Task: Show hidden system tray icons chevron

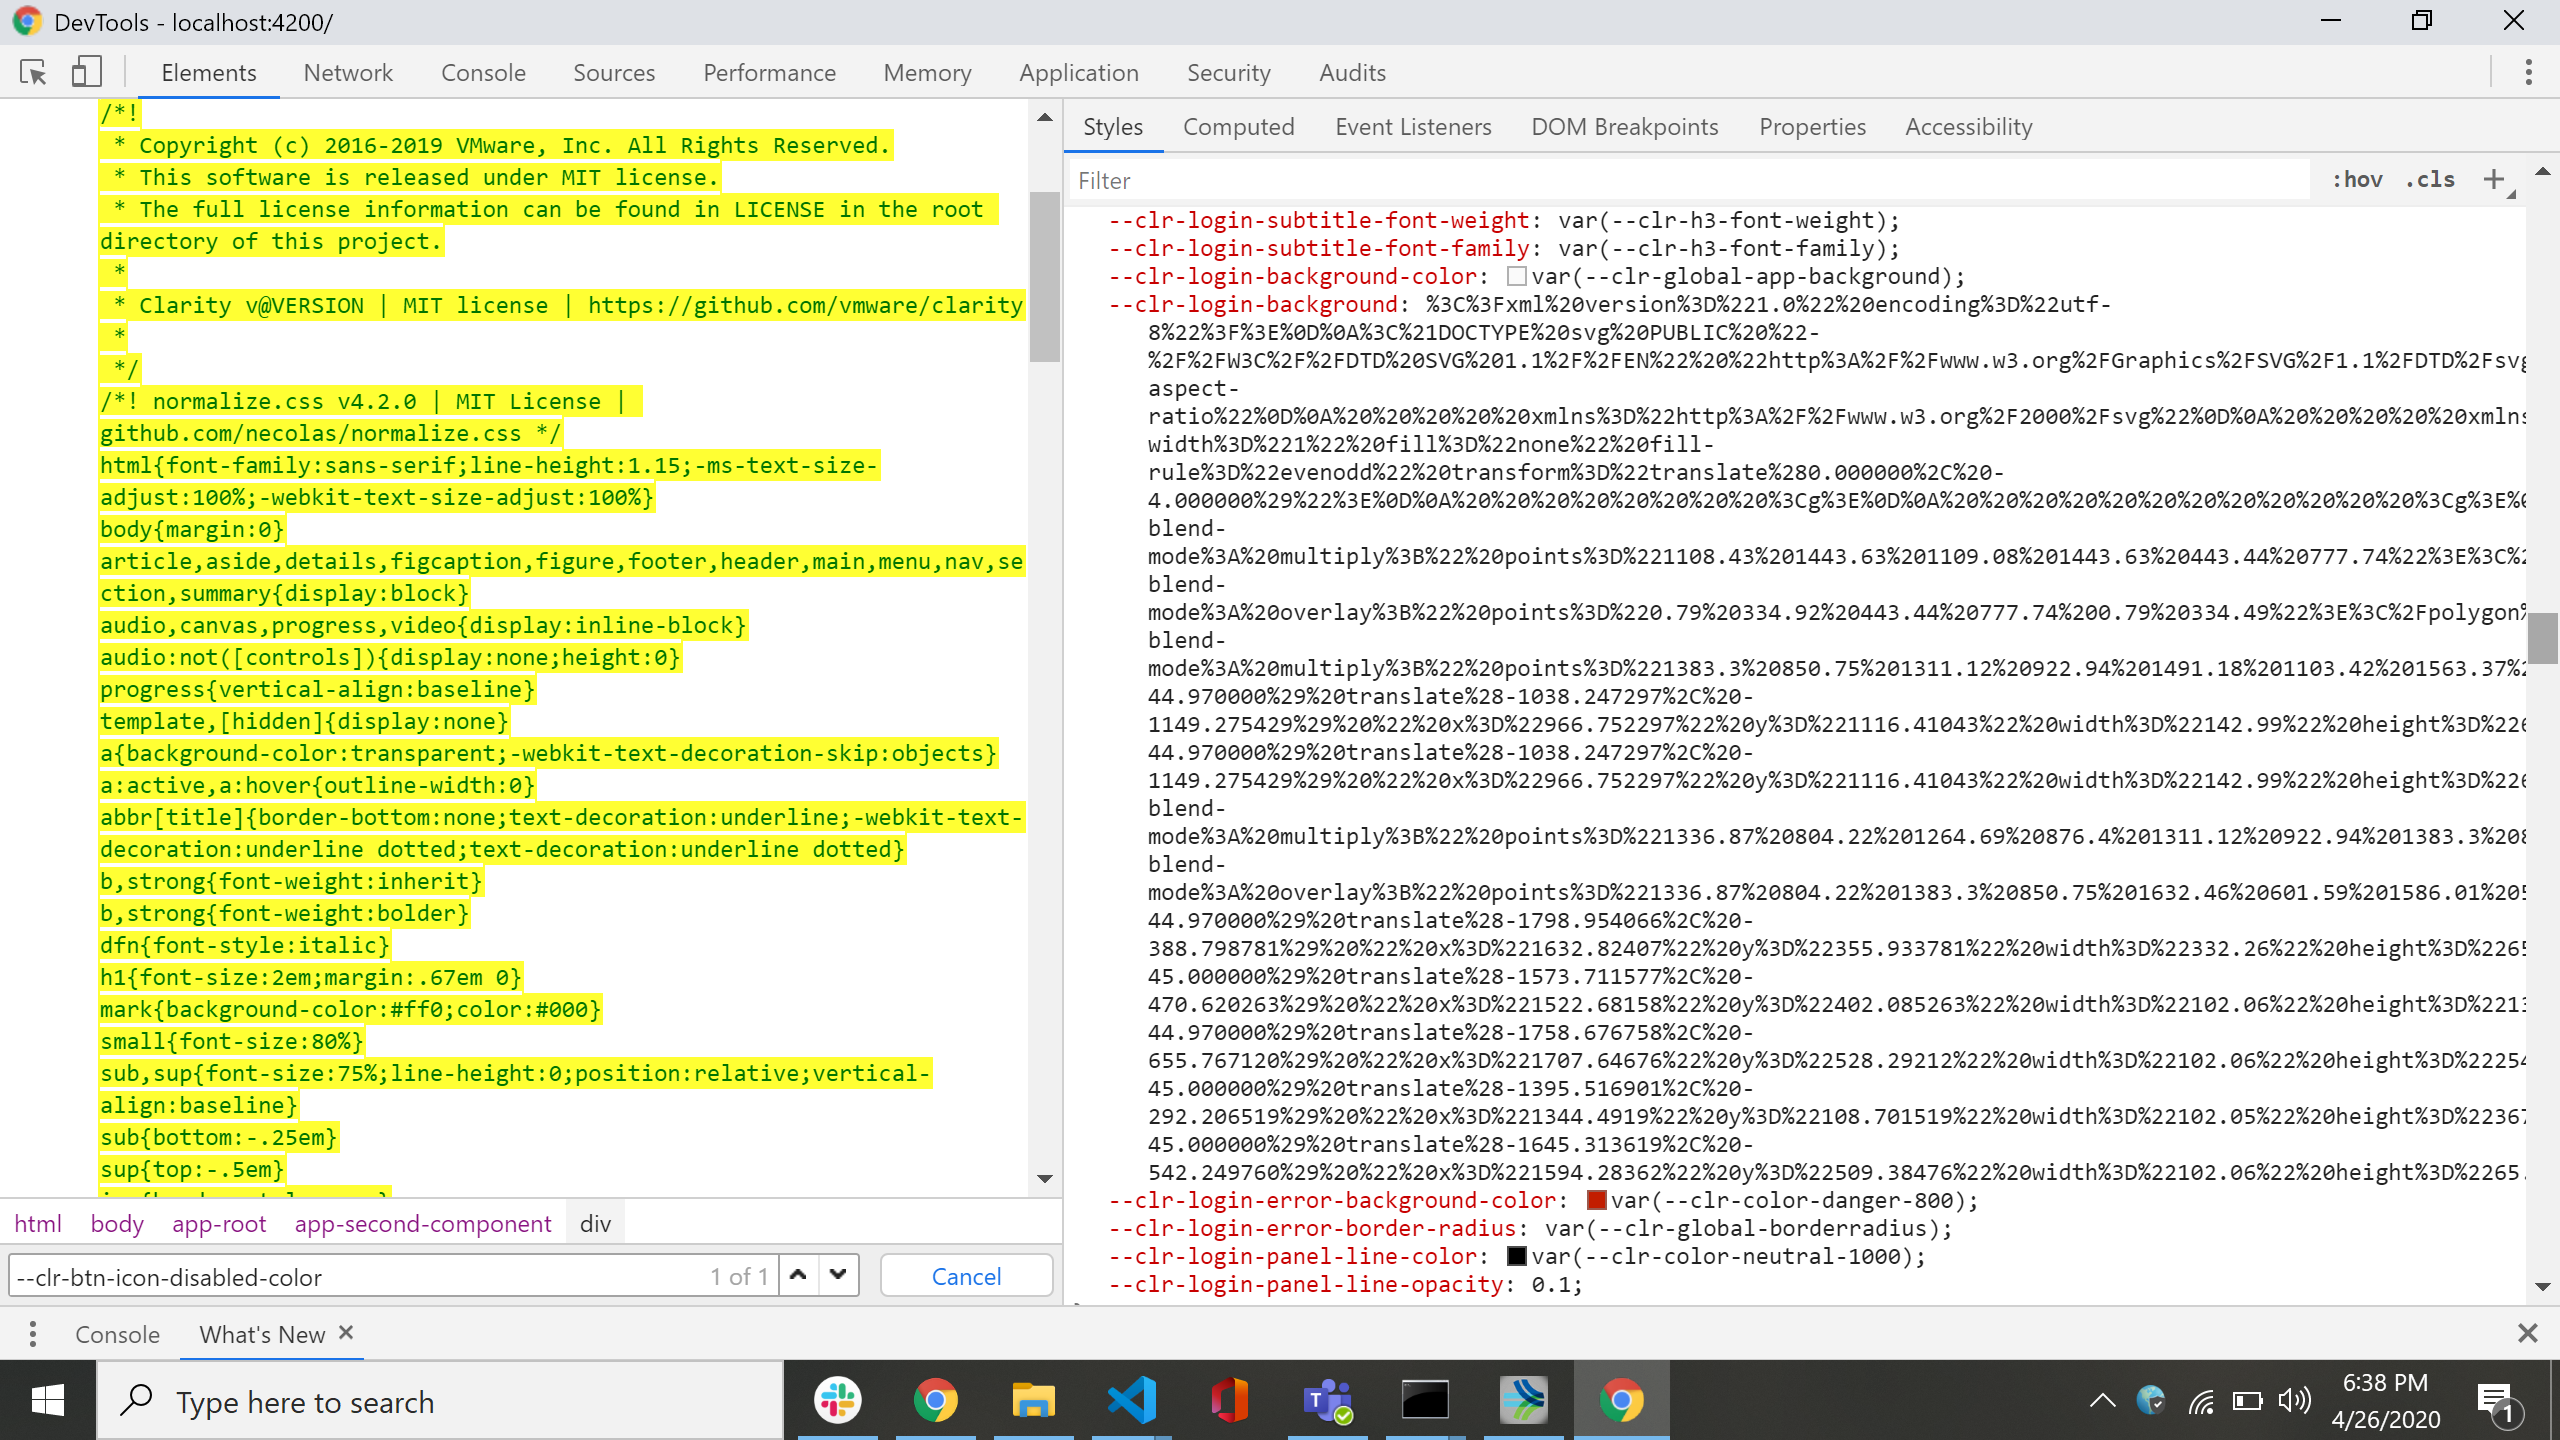Action: click(x=2102, y=1400)
